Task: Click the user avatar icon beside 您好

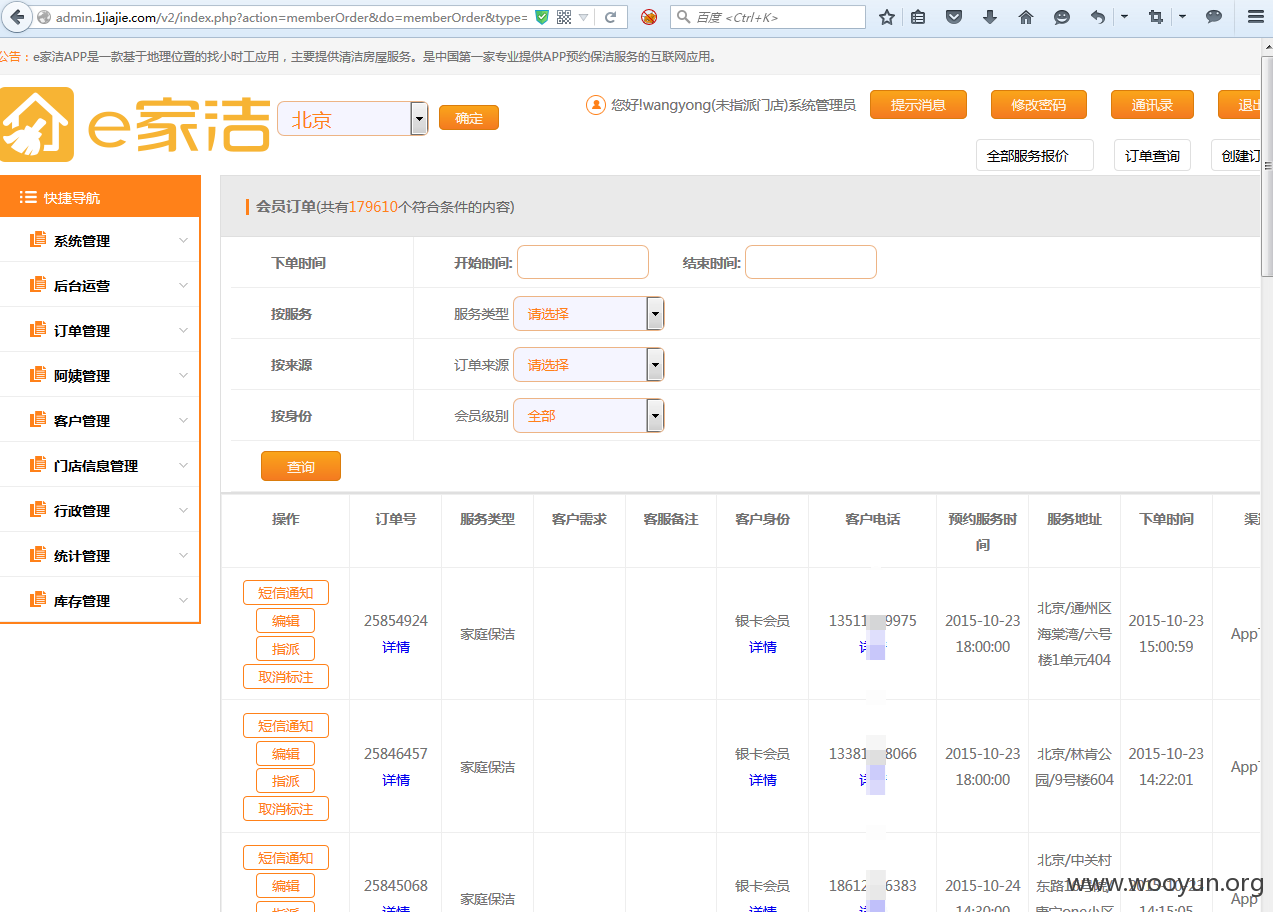Action: click(596, 104)
